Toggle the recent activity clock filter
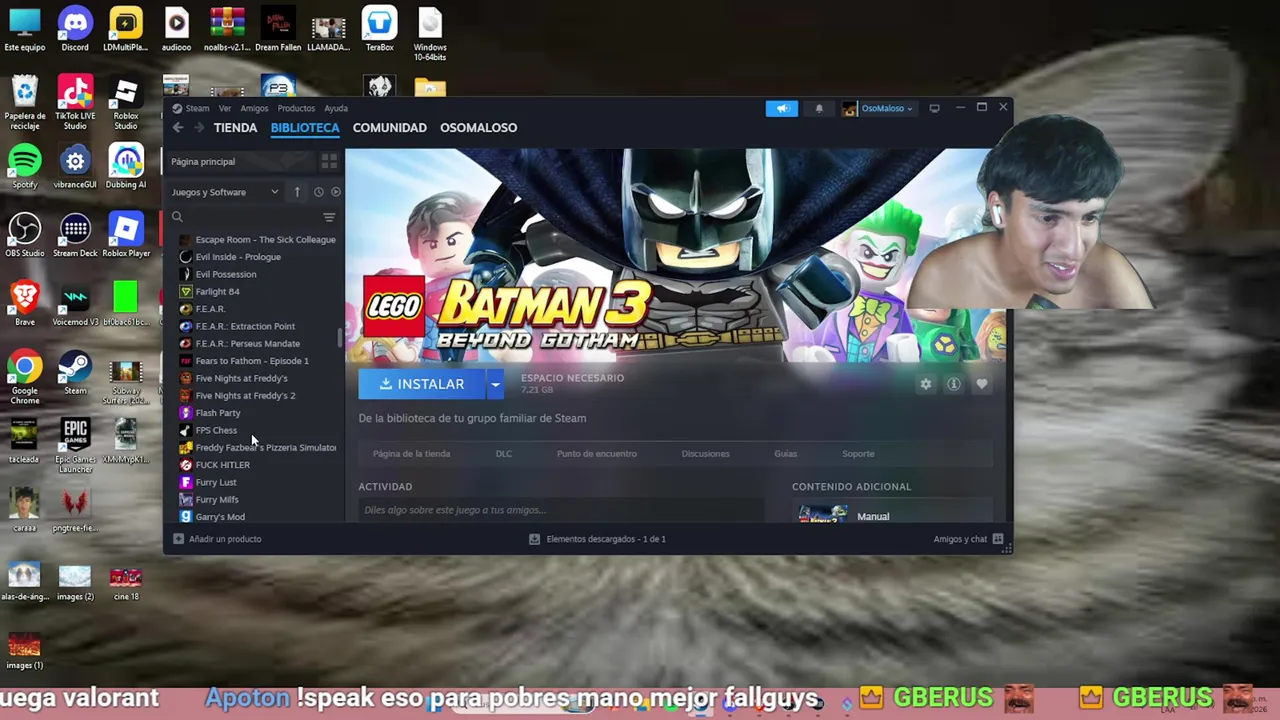1280x720 pixels. pyautogui.click(x=319, y=192)
